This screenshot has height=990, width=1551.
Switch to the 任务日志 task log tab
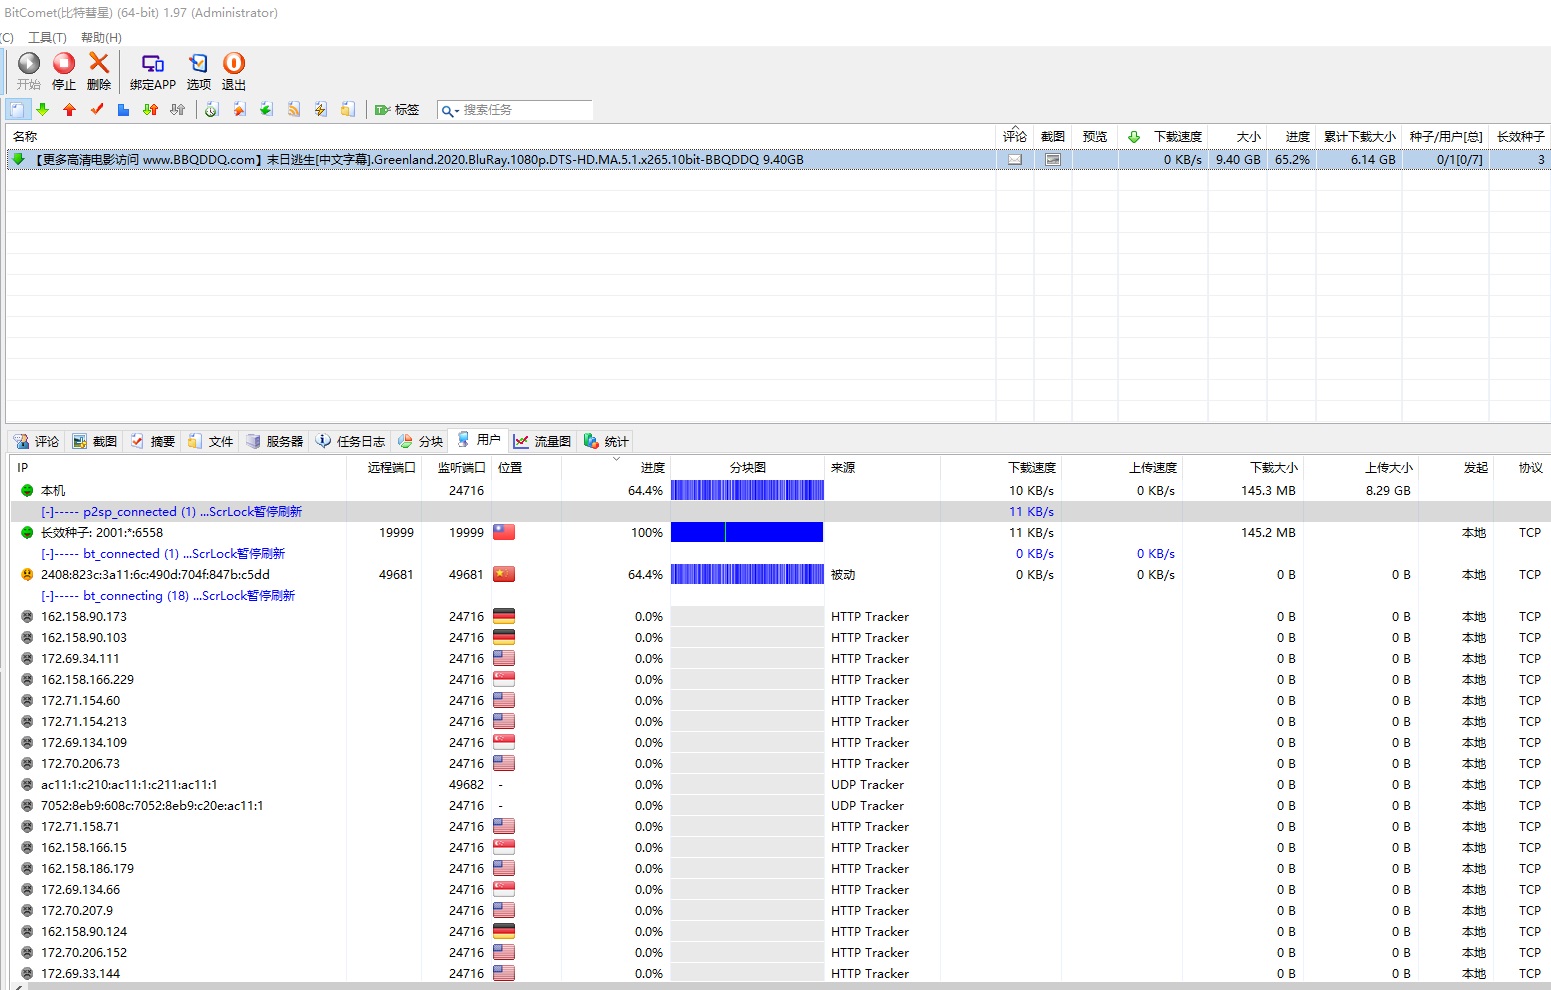pyautogui.click(x=350, y=441)
